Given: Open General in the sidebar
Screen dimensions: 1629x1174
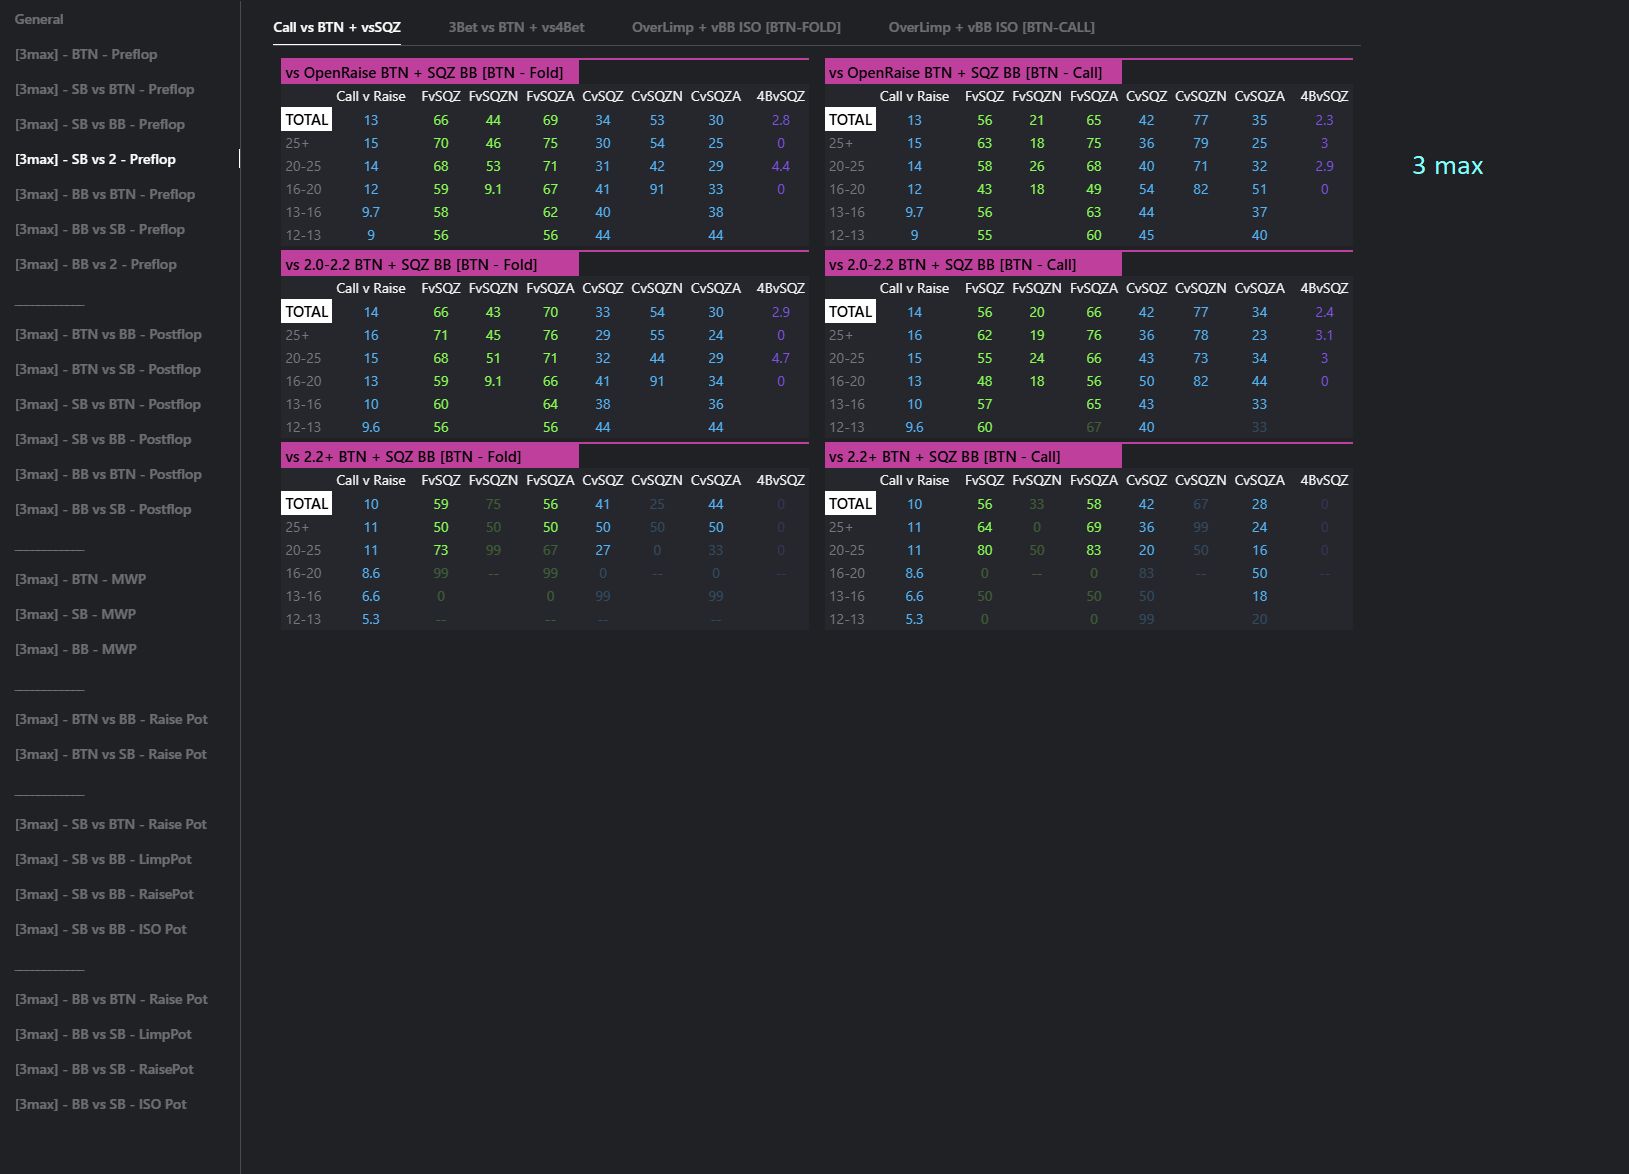Looking at the screenshot, I should (39, 19).
